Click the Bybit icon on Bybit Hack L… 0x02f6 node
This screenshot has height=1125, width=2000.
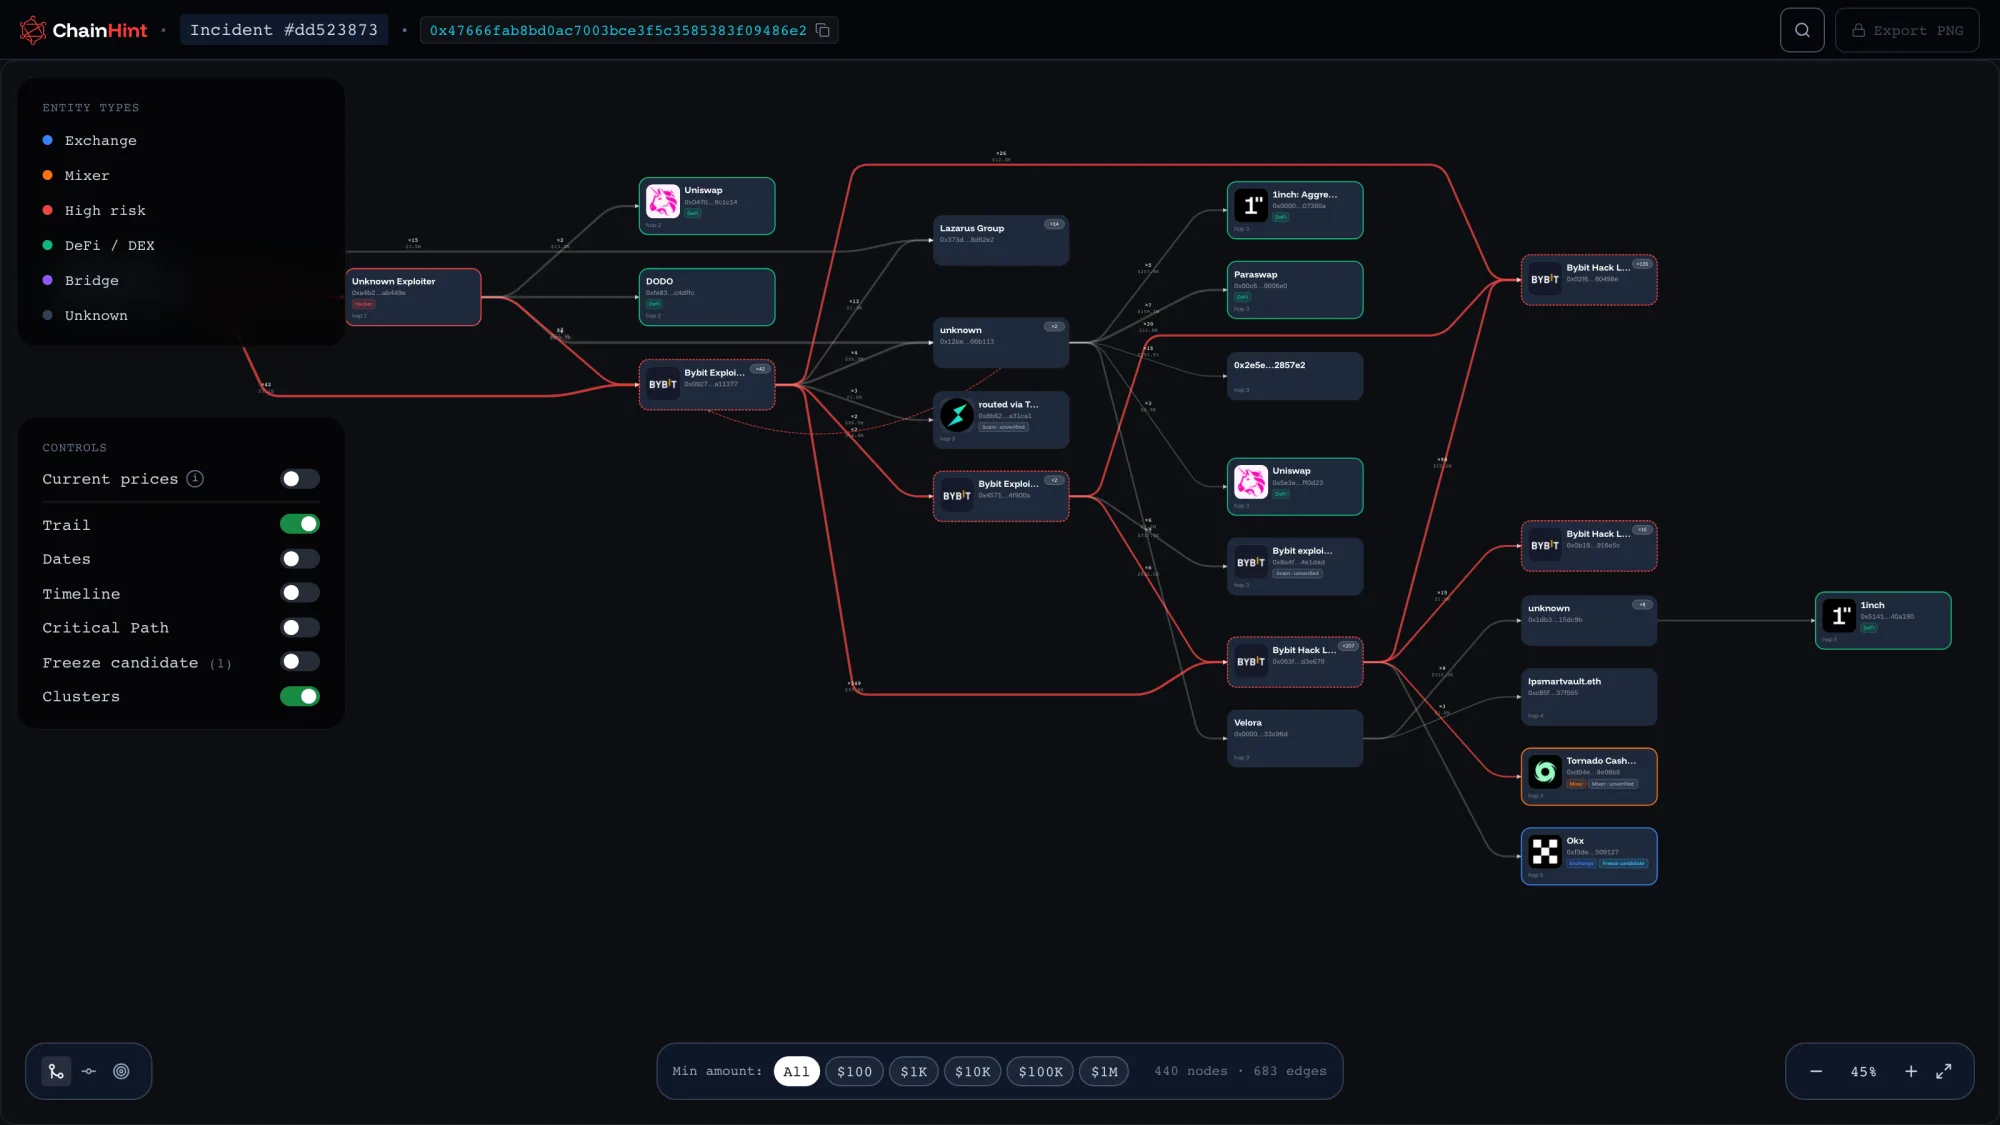click(x=1544, y=279)
